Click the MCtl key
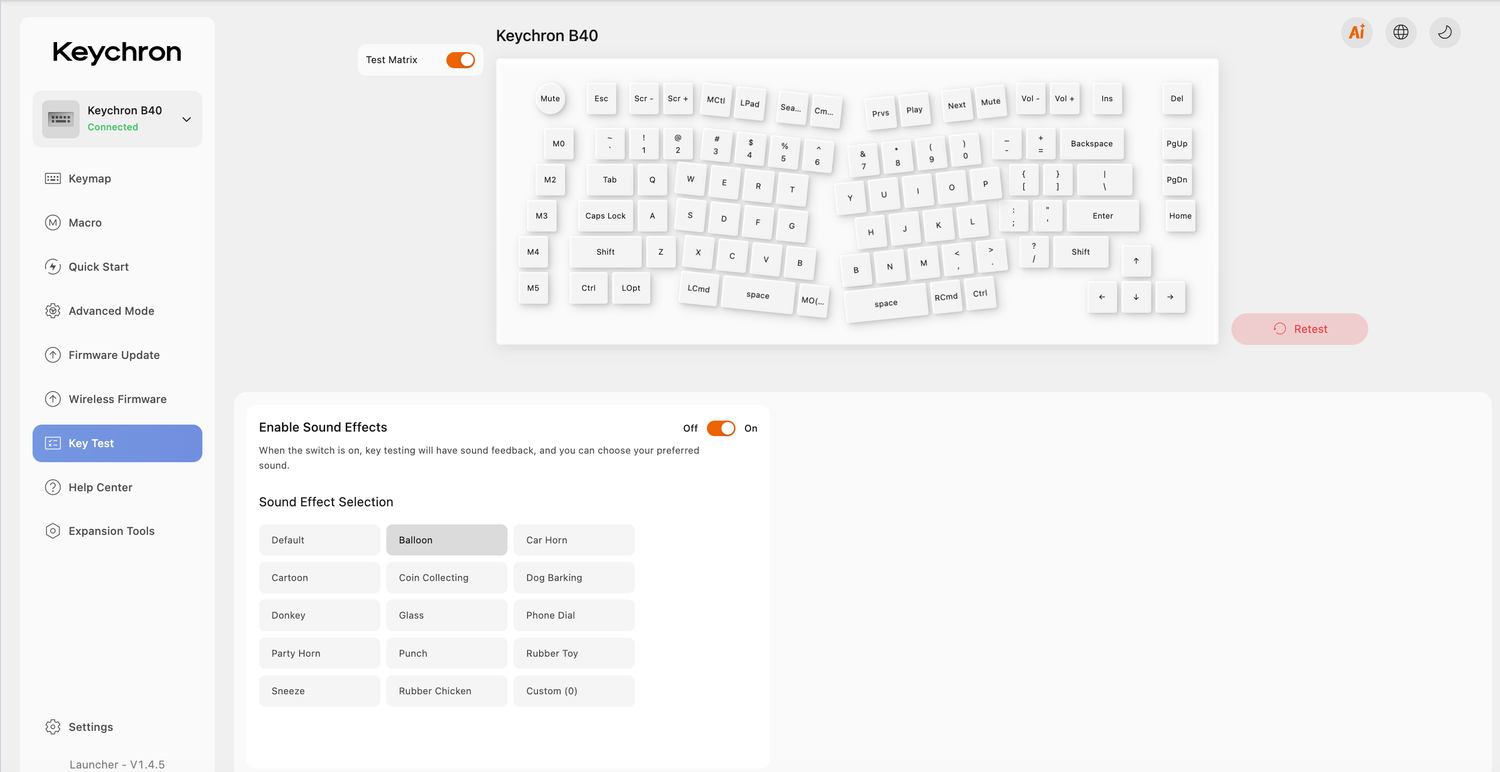Viewport: 1500px width, 772px height. coord(716,100)
